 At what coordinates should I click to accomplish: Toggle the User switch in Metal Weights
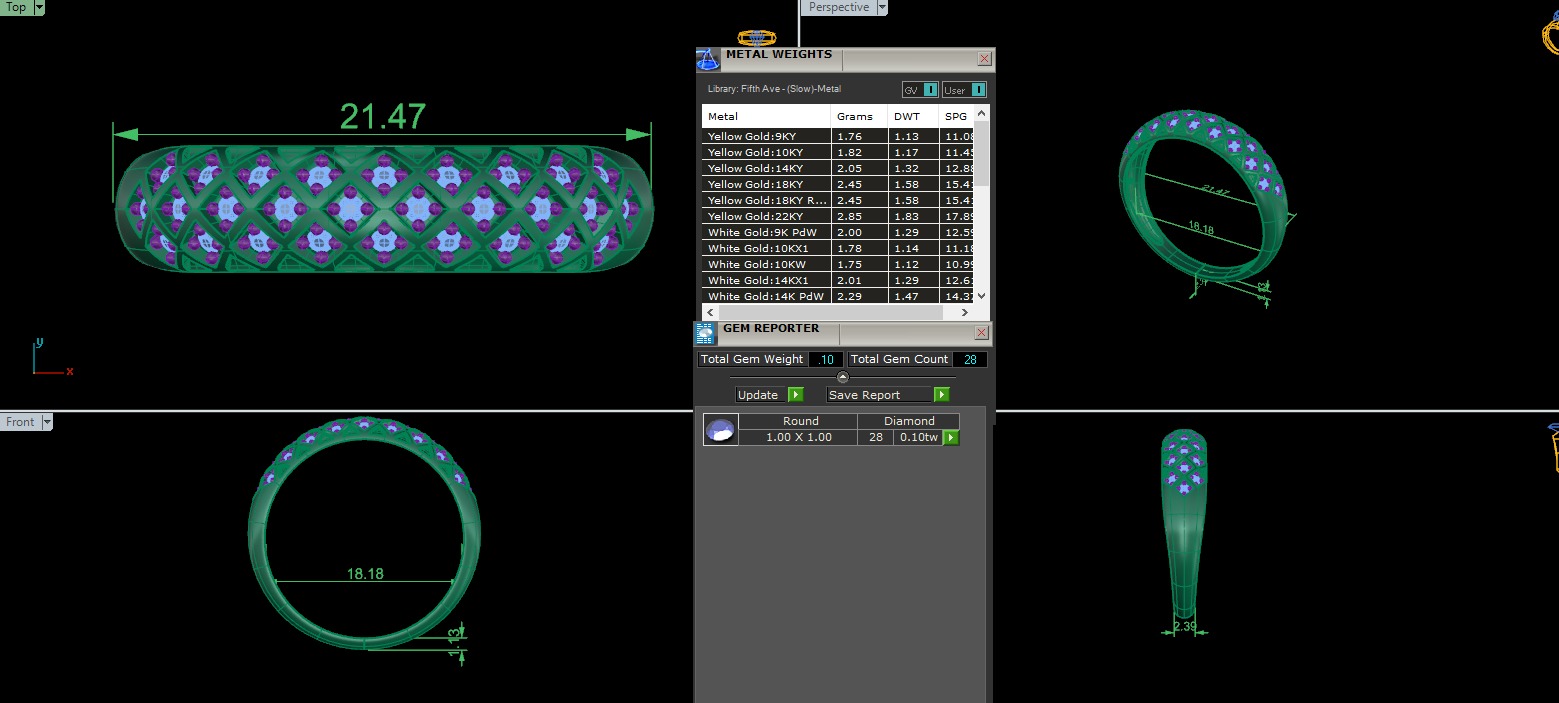click(x=964, y=90)
